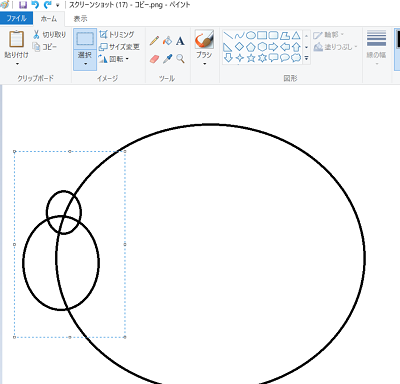Select the Text tool (A icon)

(180, 41)
